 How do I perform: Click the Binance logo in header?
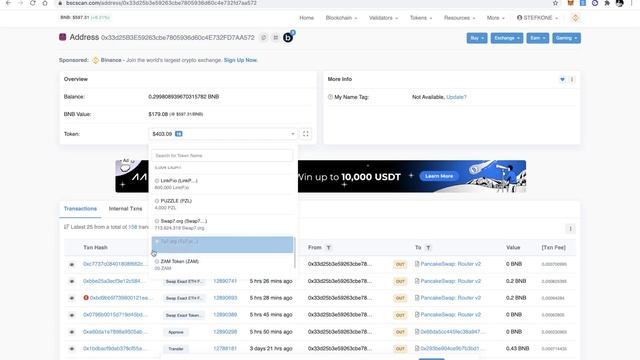point(575,18)
